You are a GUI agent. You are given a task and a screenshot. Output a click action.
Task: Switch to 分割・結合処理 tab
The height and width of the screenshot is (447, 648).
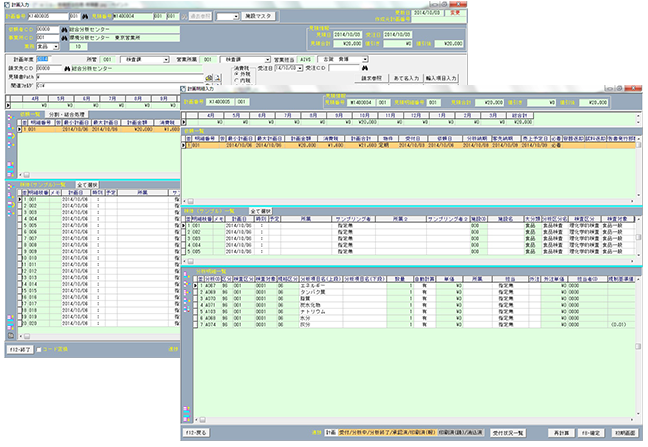pos(67,114)
